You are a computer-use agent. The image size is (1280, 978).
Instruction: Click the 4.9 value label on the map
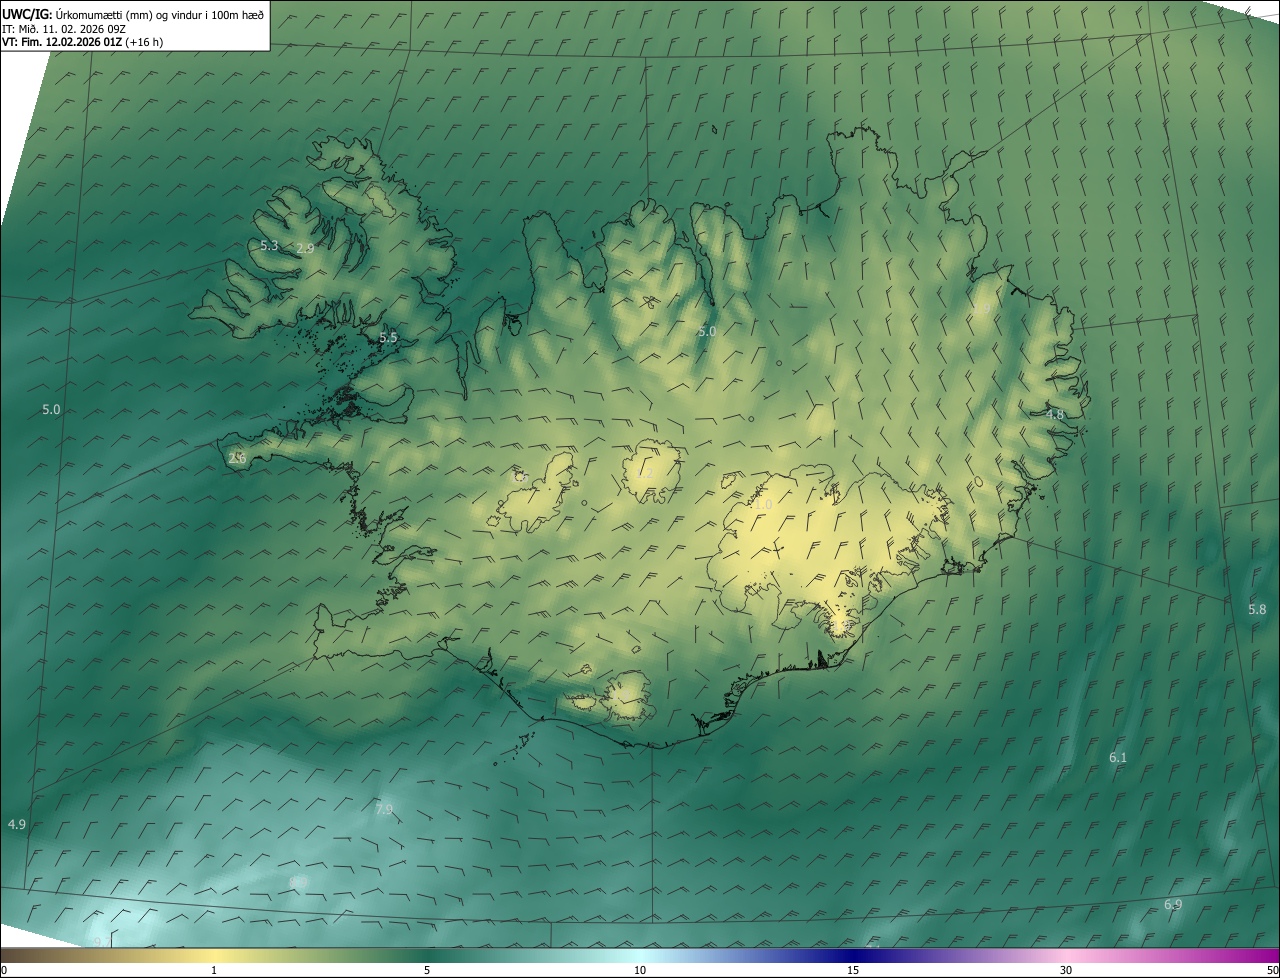[x=16, y=824]
